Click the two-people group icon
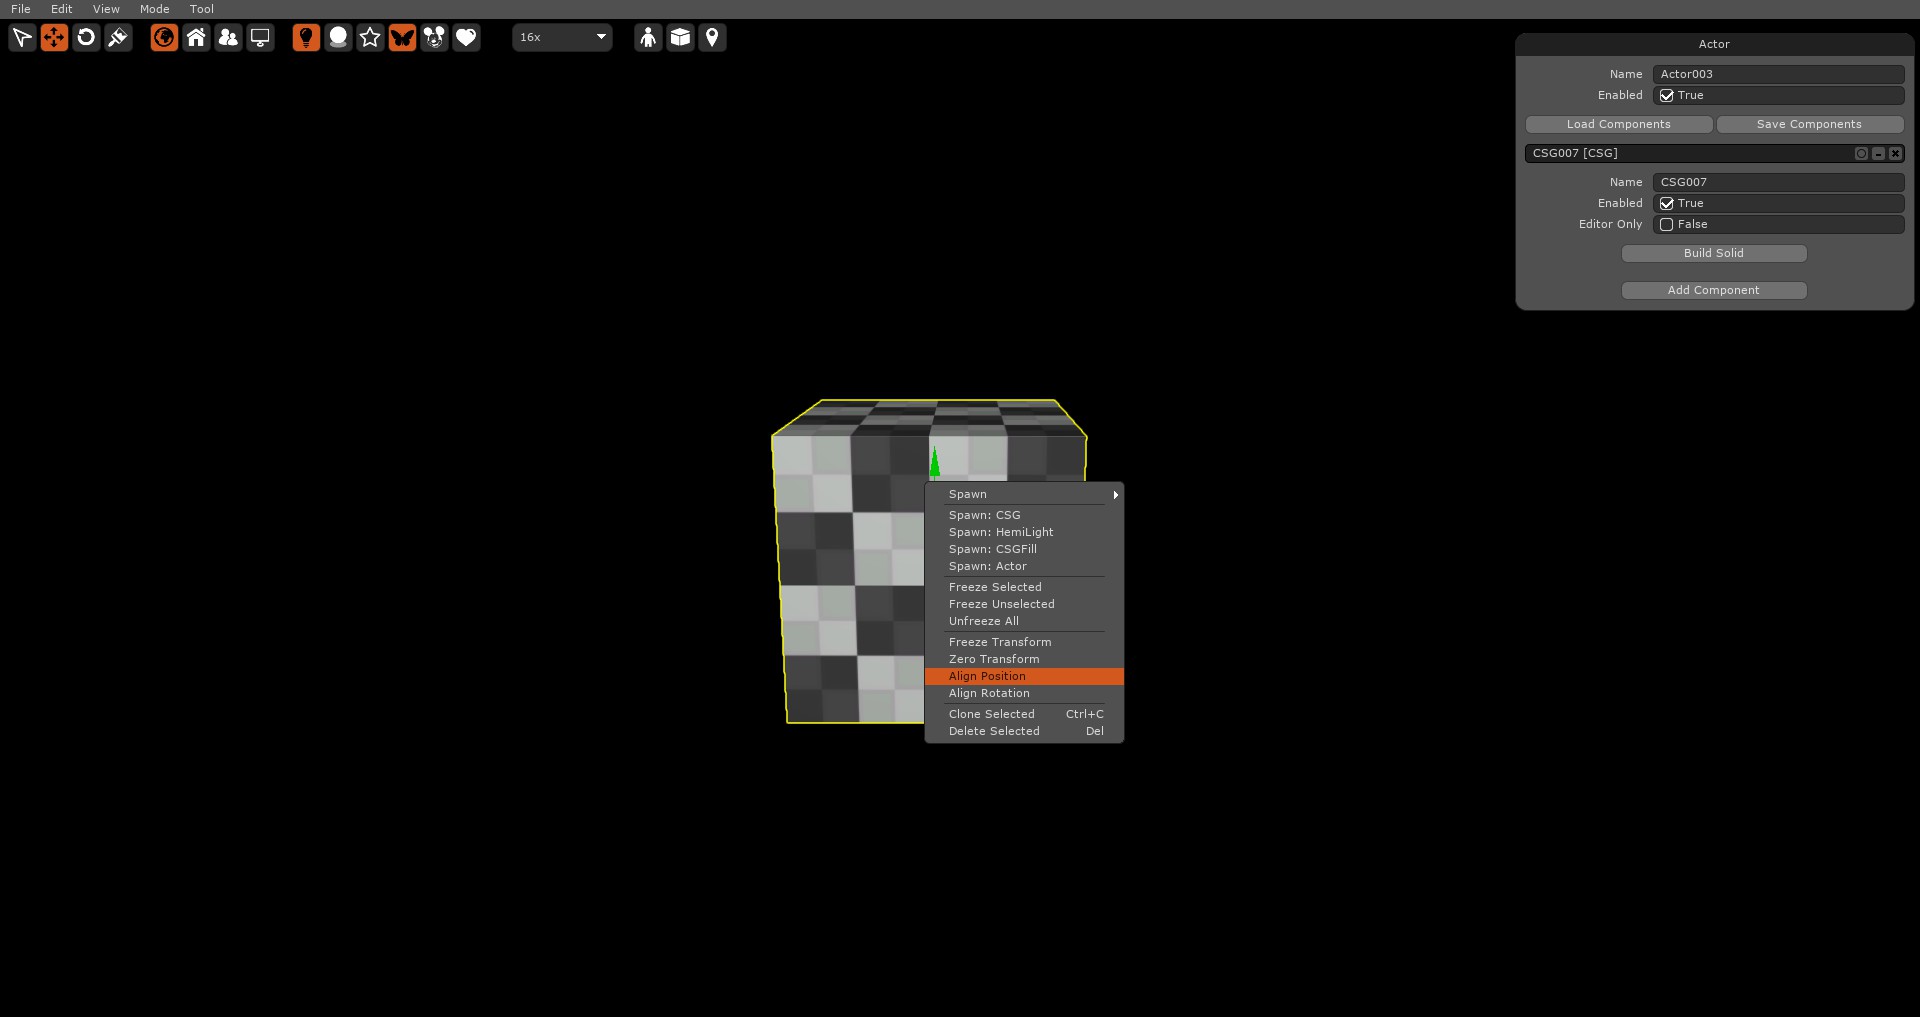This screenshot has height=1017, width=1920. click(228, 38)
